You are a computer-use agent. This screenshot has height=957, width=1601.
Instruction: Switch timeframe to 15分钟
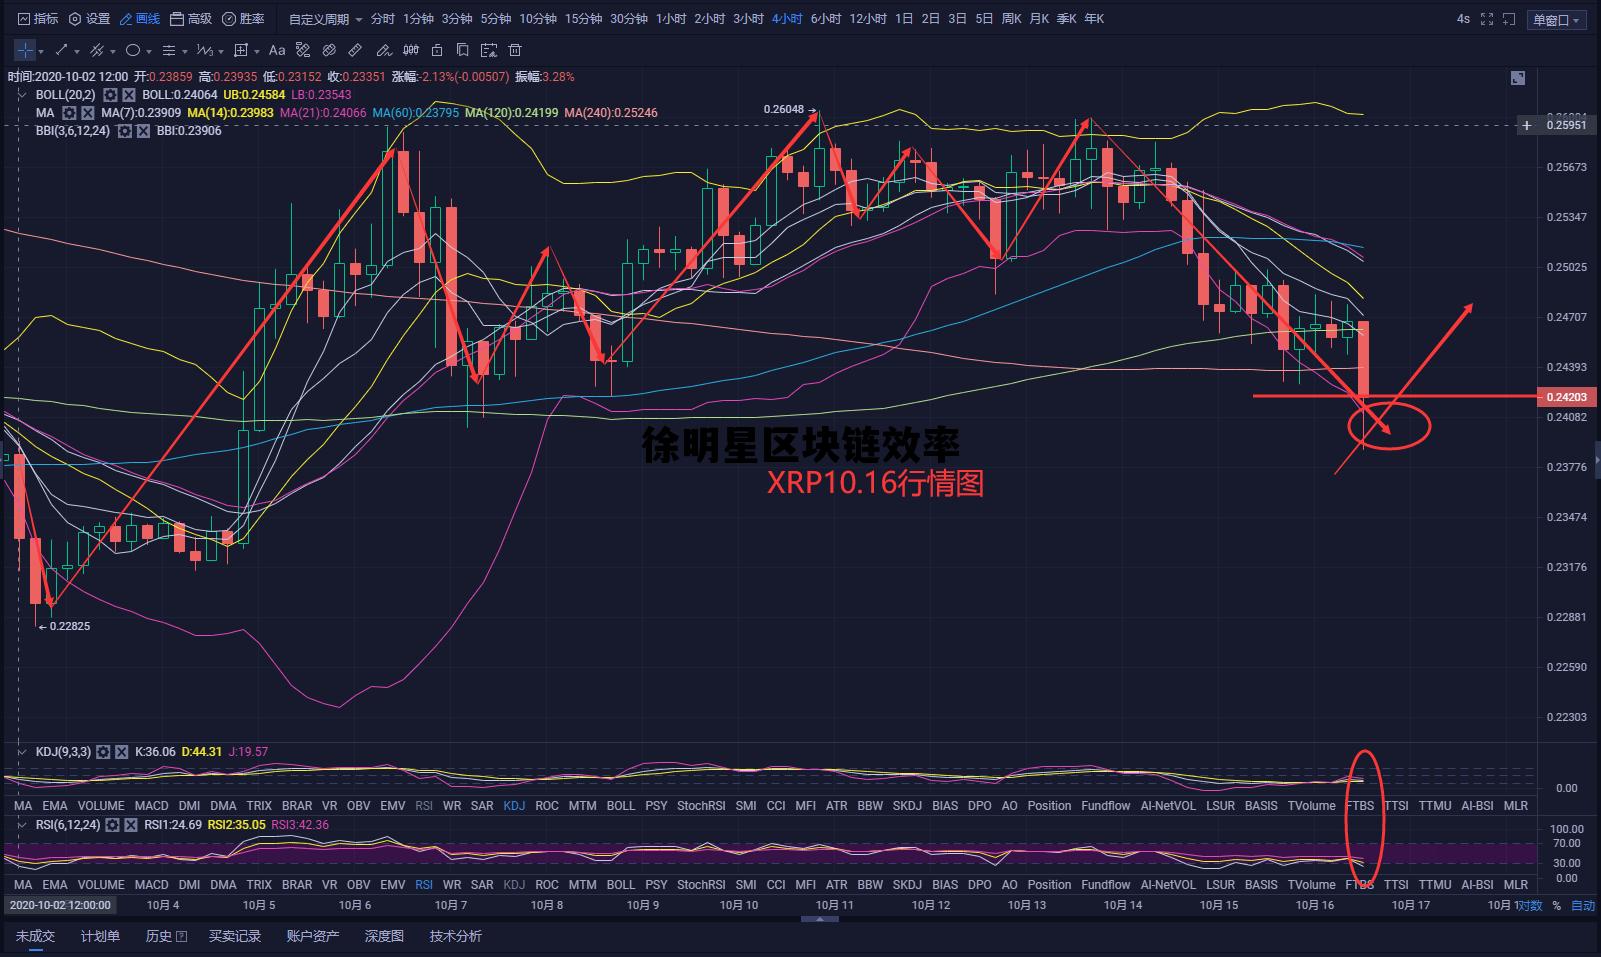coord(583,19)
